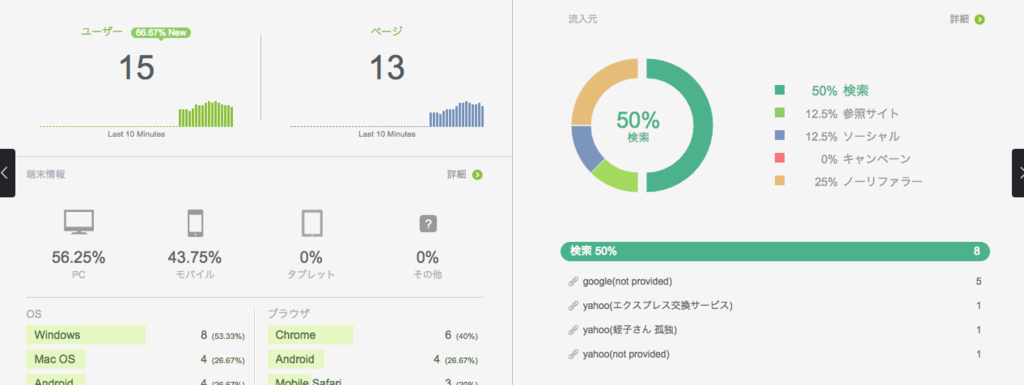Click the 66.67% New badge
This screenshot has height=385, width=1024.
tap(161, 32)
